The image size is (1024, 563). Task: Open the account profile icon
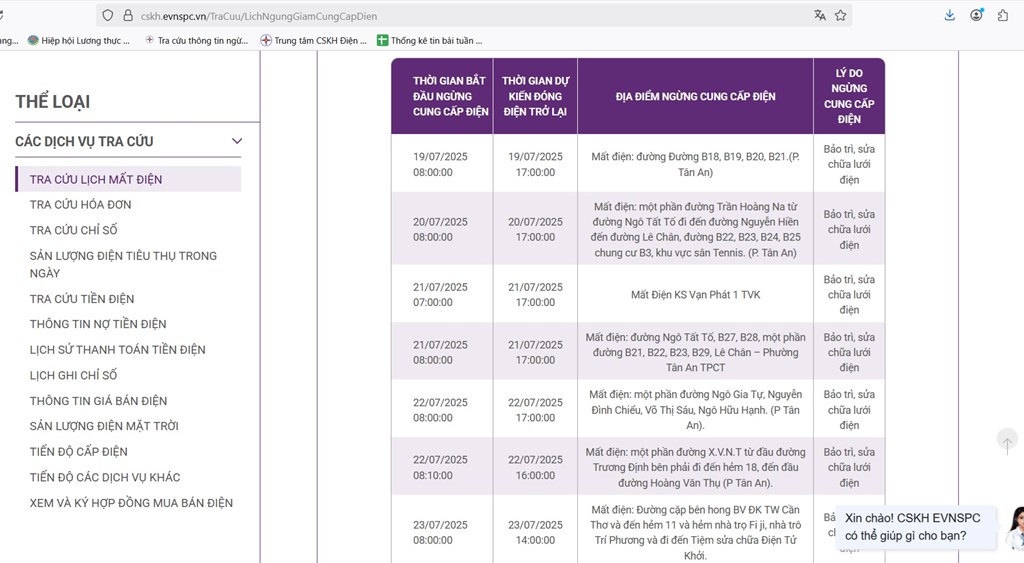coord(976,15)
